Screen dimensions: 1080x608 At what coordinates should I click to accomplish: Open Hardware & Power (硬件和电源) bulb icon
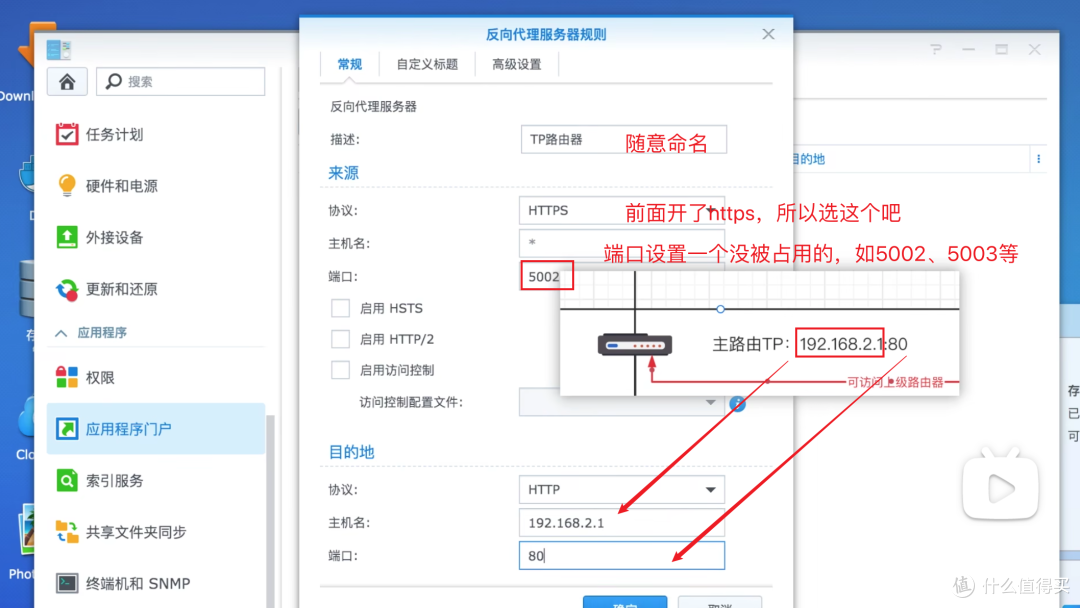67,185
